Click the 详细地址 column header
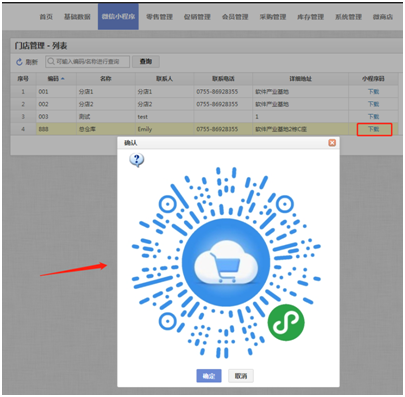This screenshot has width=405, height=397. [x=301, y=79]
